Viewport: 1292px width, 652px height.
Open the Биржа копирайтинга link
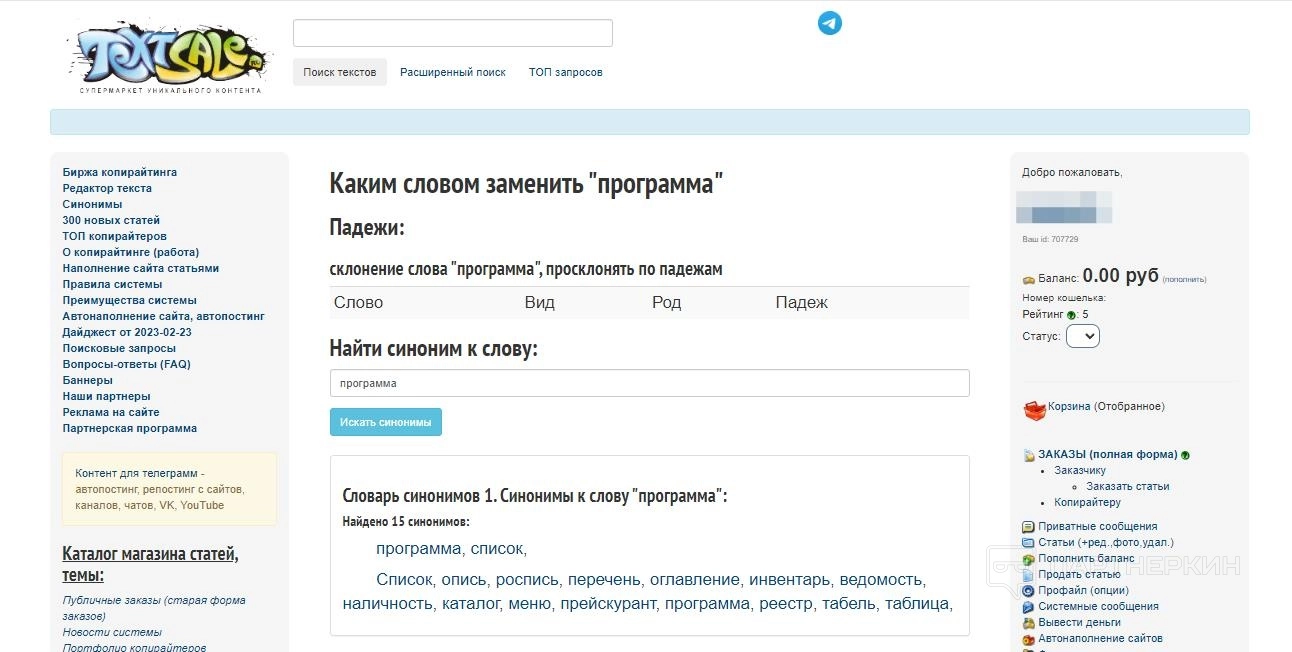(x=120, y=172)
